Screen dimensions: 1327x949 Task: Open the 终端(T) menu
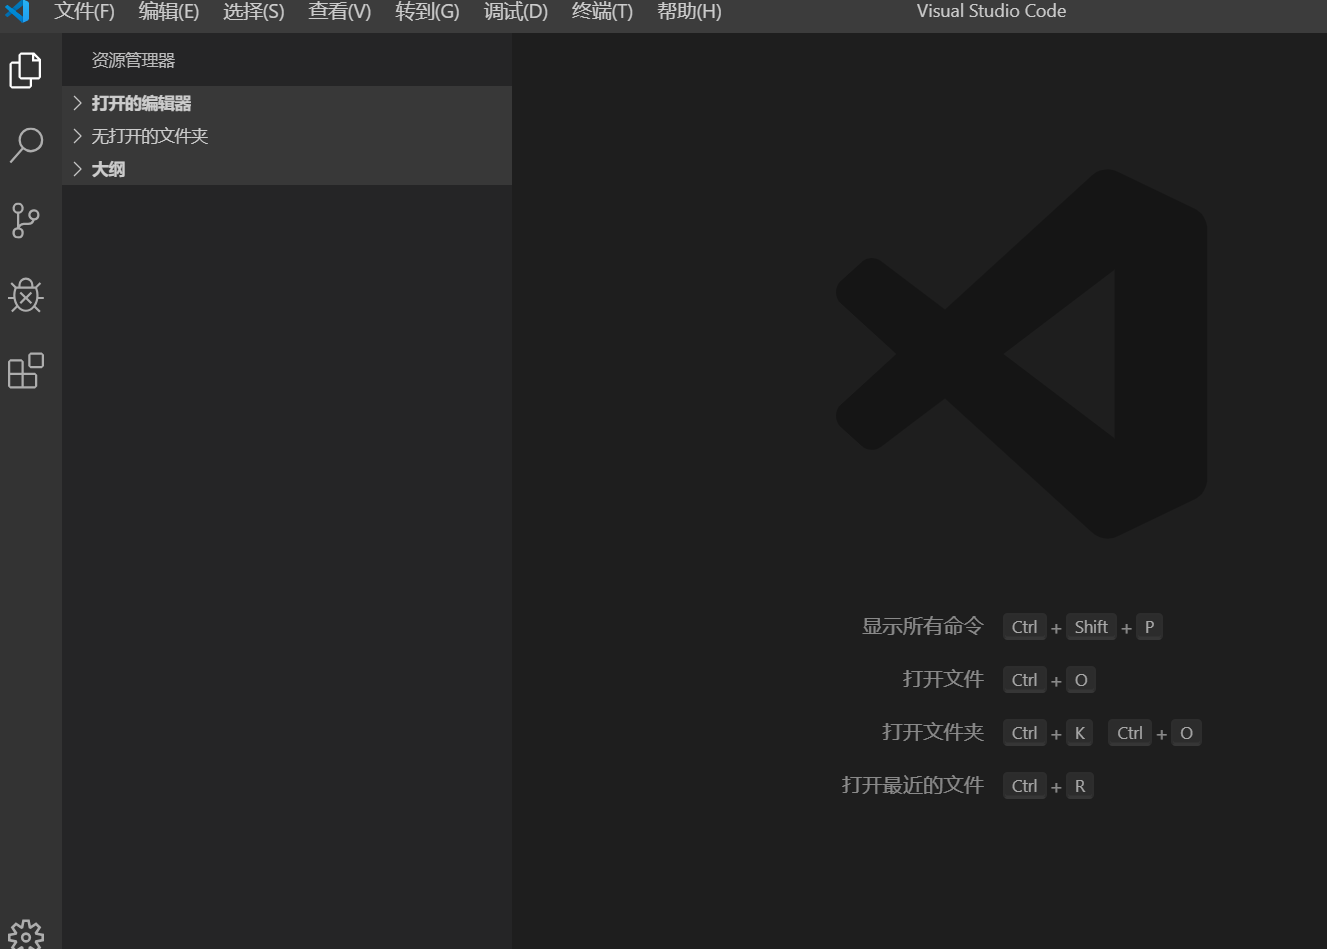(x=602, y=12)
